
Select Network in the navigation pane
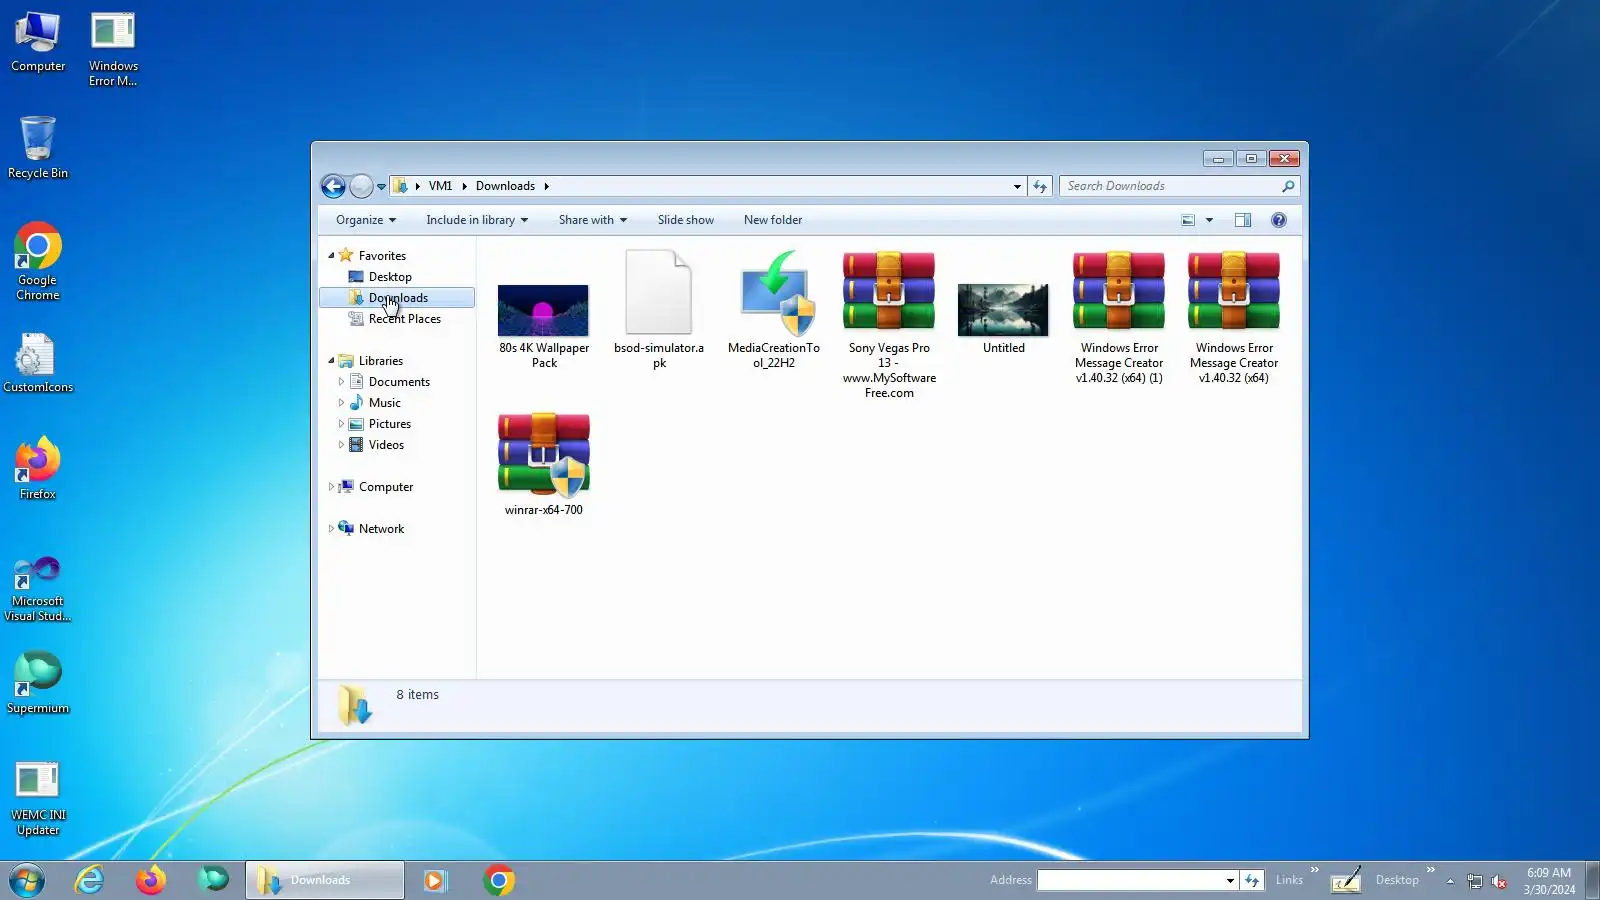(x=381, y=529)
